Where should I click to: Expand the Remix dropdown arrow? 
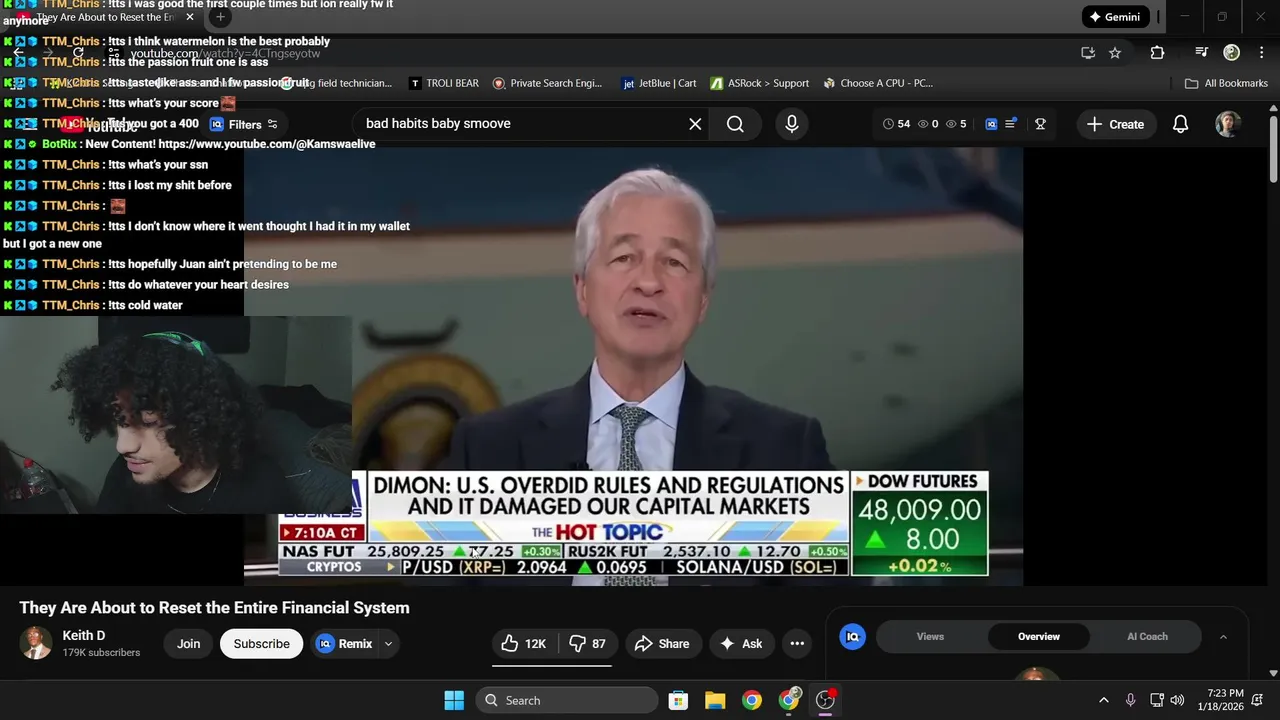point(388,644)
